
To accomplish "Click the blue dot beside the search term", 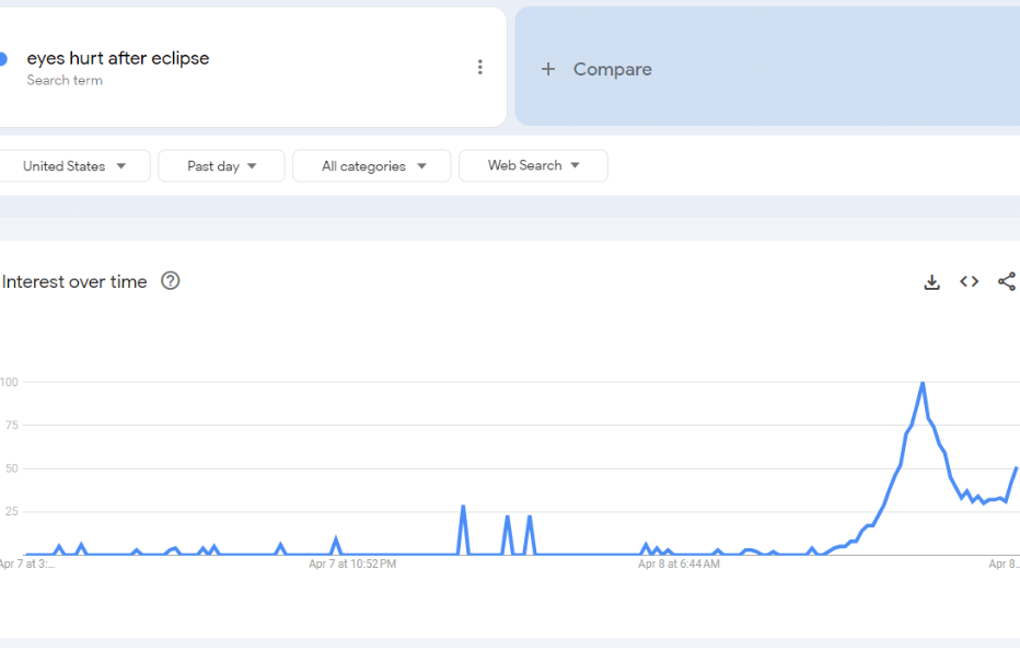I will point(3,58).
